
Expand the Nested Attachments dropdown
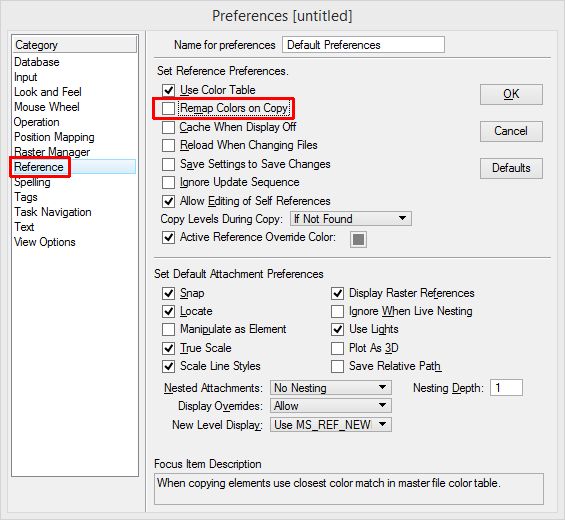[330, 388]
